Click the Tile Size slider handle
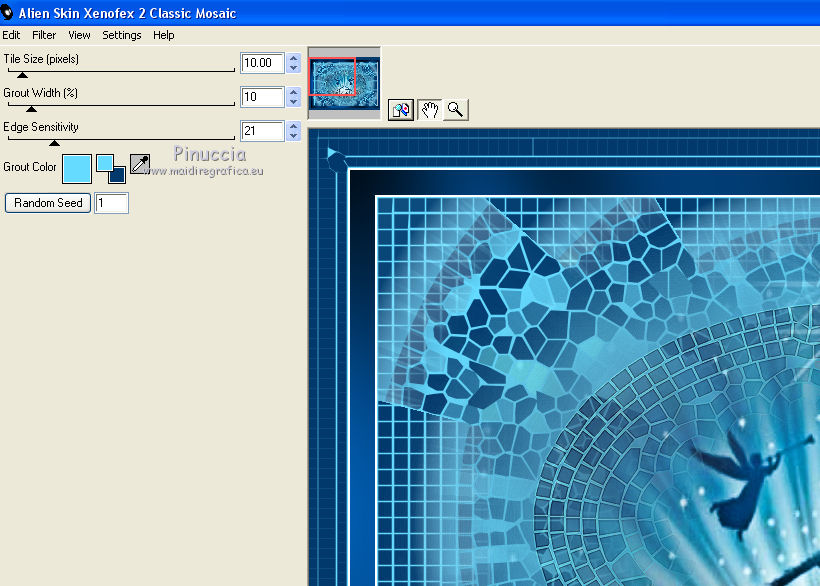Viewport: 820px width, 586px height. click(x=22, y=75)
